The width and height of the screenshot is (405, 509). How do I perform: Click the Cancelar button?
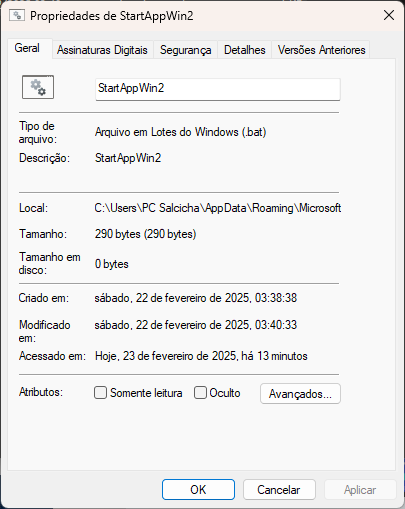tap(279, 490)
